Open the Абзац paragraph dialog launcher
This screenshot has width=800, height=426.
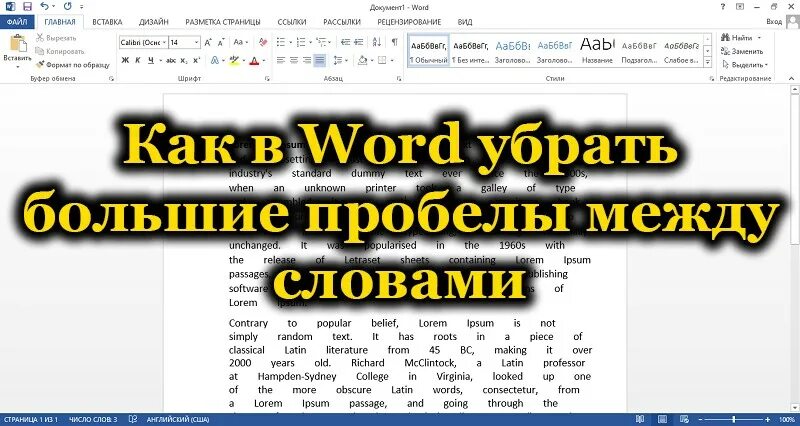pos(399,79)
